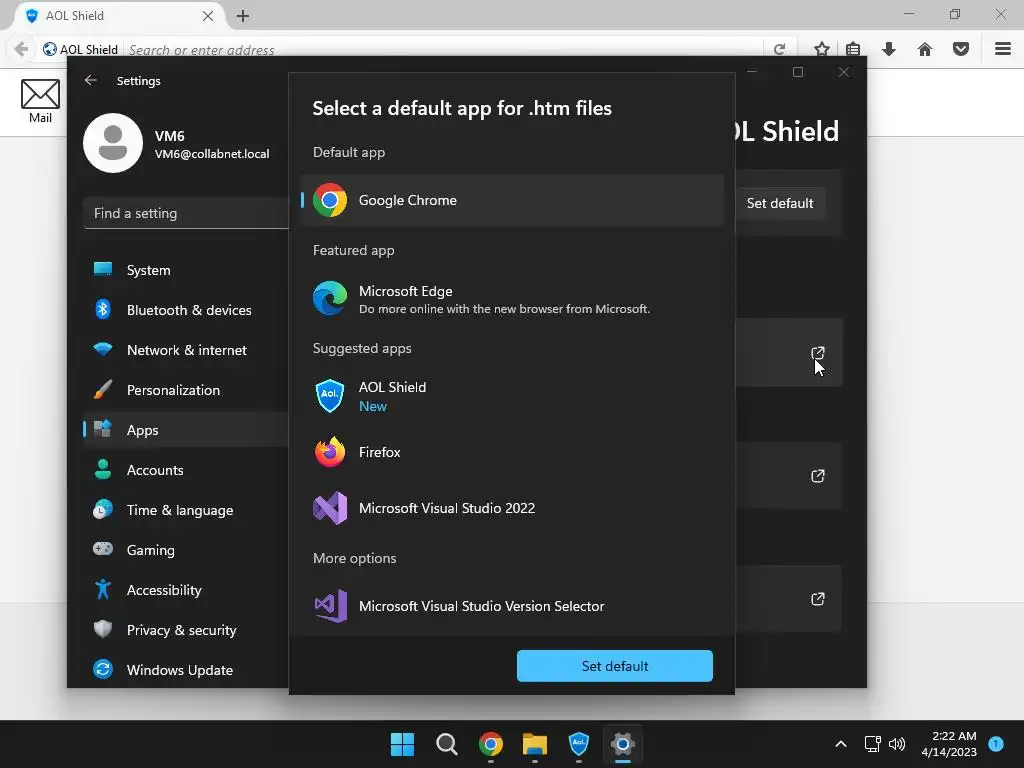Open volume control tray icon
The image size is (1024, 768).
coord(897,744)
